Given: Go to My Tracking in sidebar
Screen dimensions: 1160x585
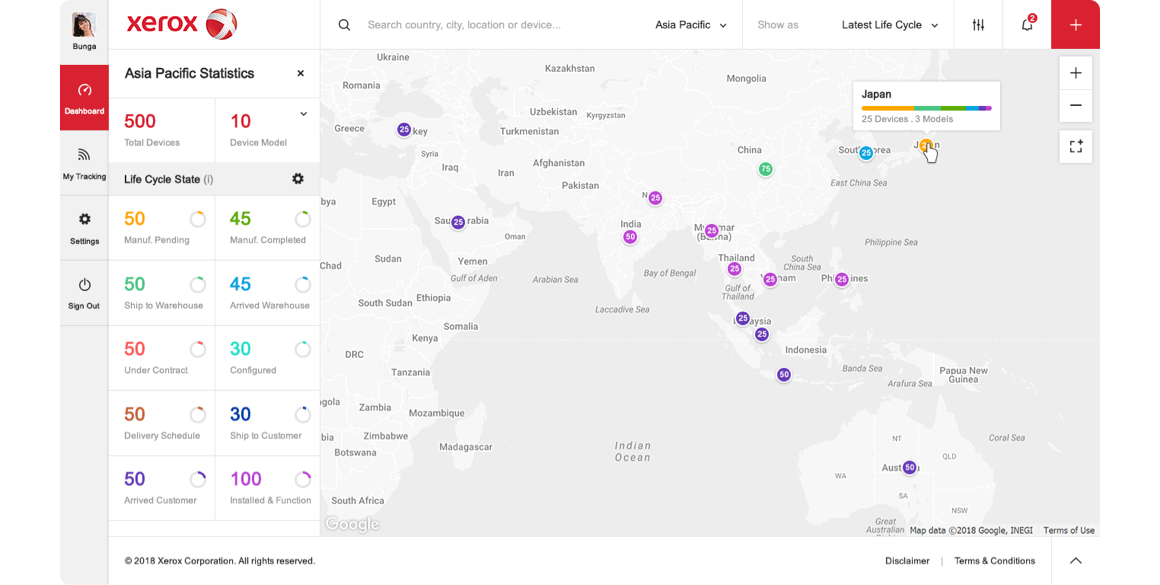Looking at the screenshot, I should pos(84,163).
